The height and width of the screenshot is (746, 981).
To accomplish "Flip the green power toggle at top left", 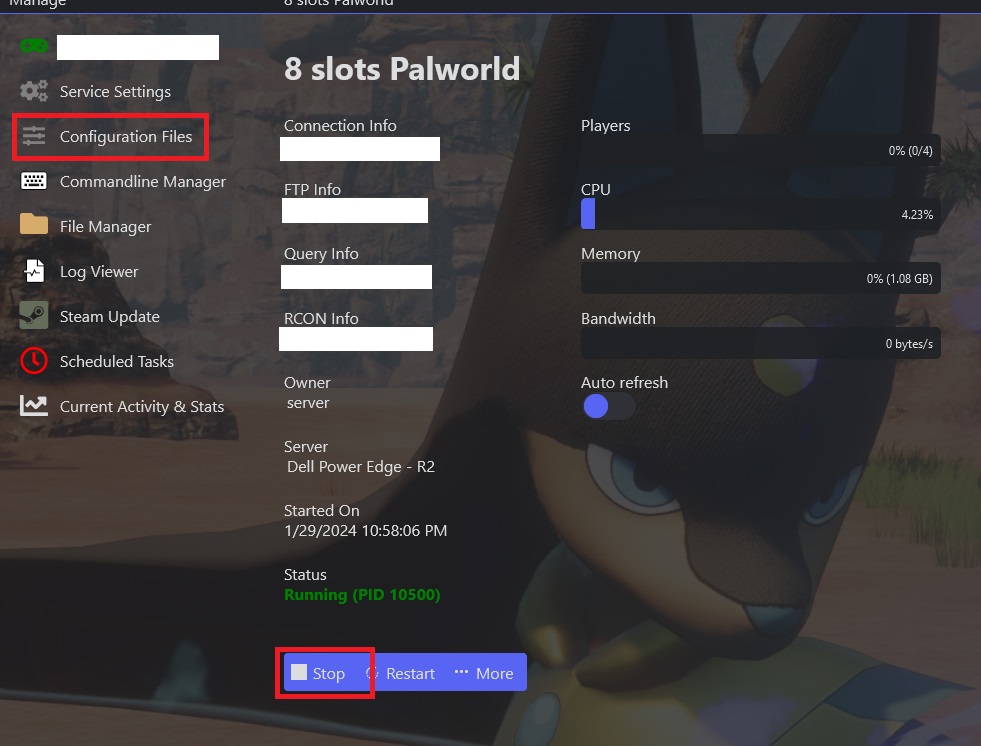I will (x=33, y=45).
